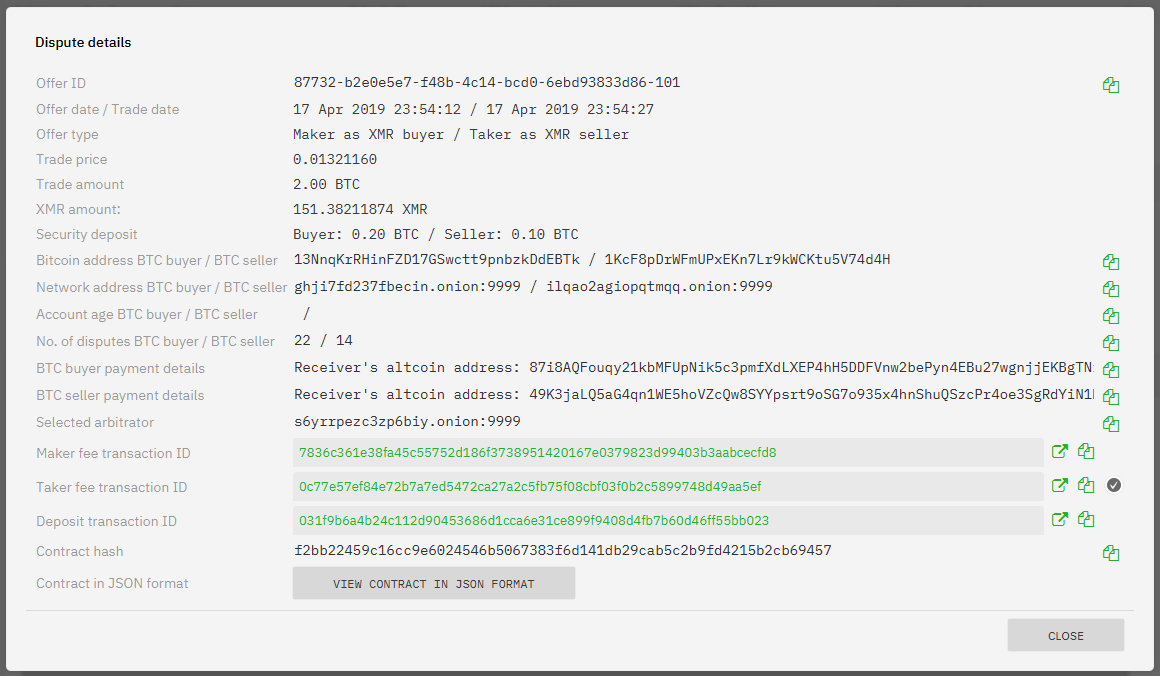Click the Deposit transaction ID hash link
1160x676 pixels.
pos(534,521)
